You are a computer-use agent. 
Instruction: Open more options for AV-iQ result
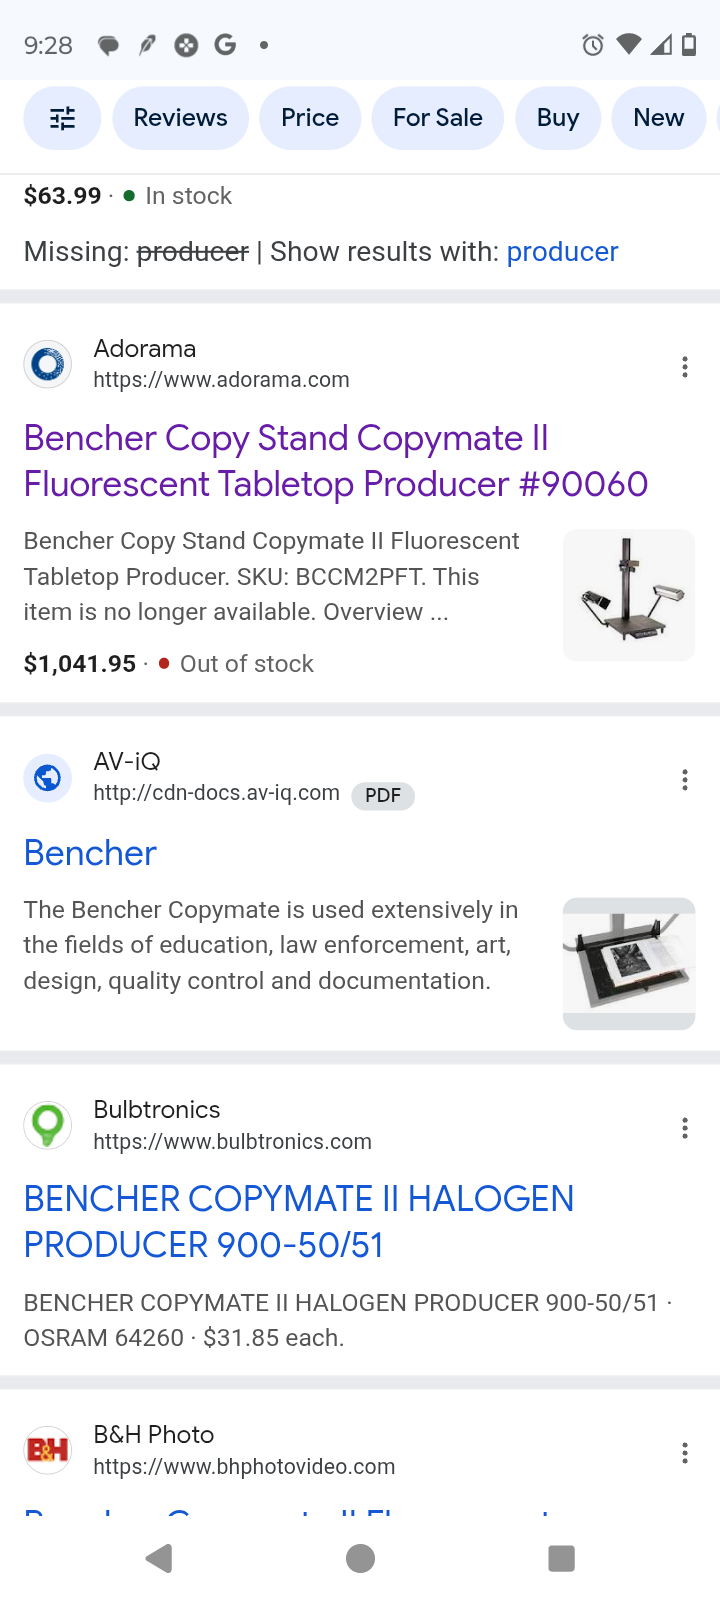685,780
